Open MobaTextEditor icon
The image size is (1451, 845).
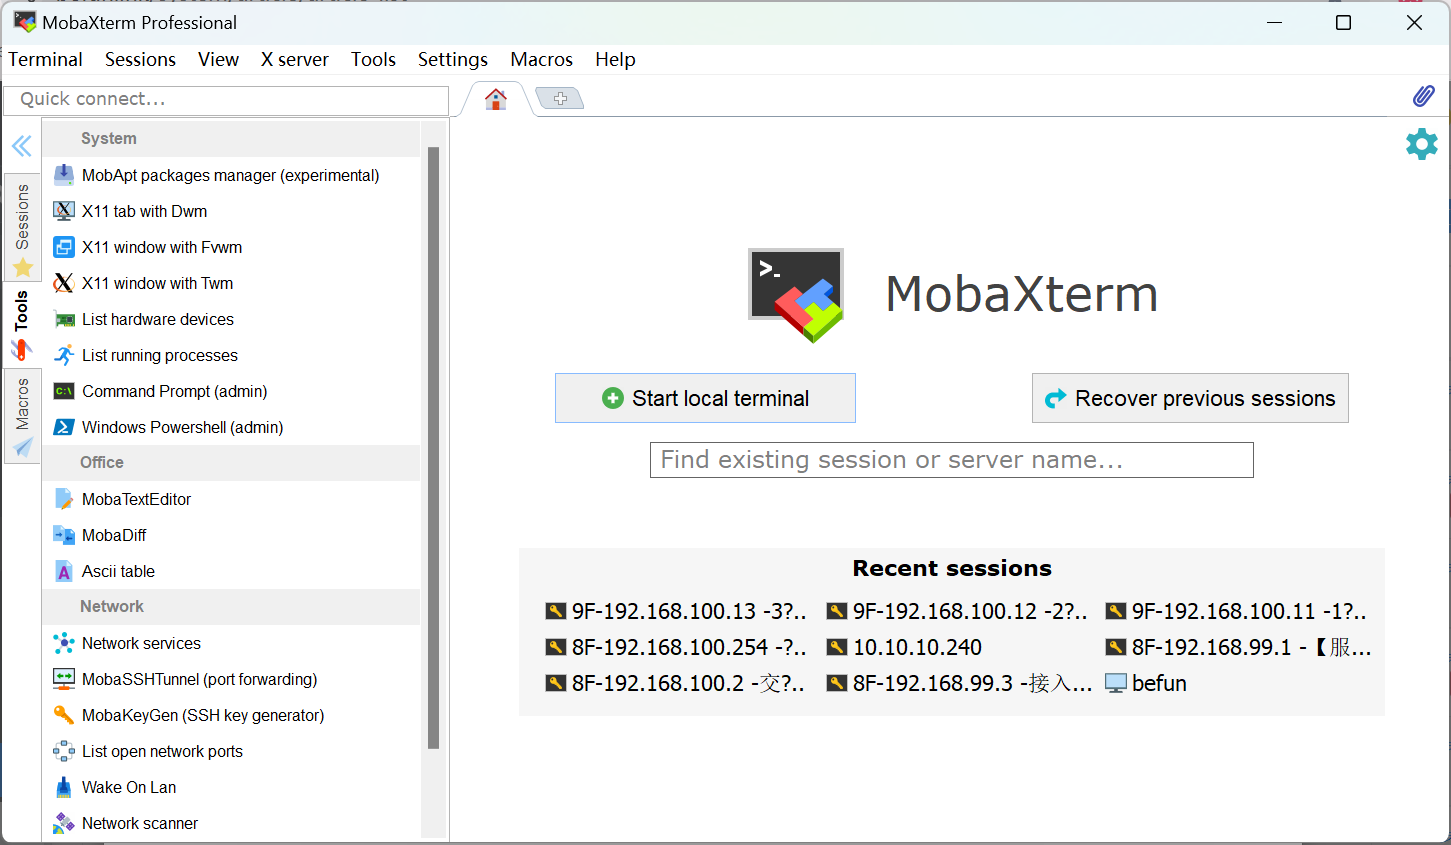coord(64,499)
